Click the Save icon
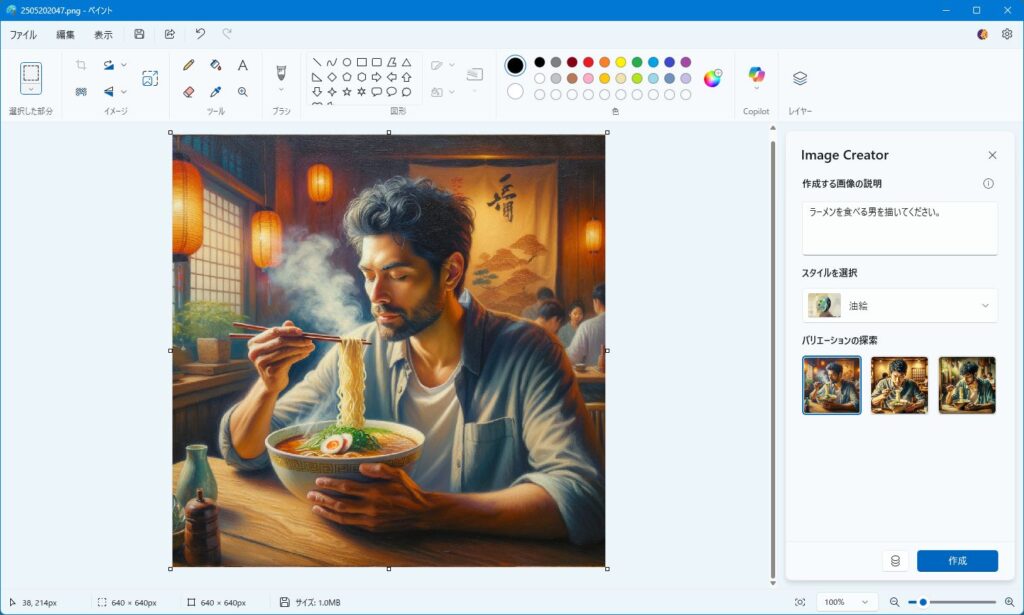Screen dimensions: 1024x615 pyautogui.click(x=139, y=34)
